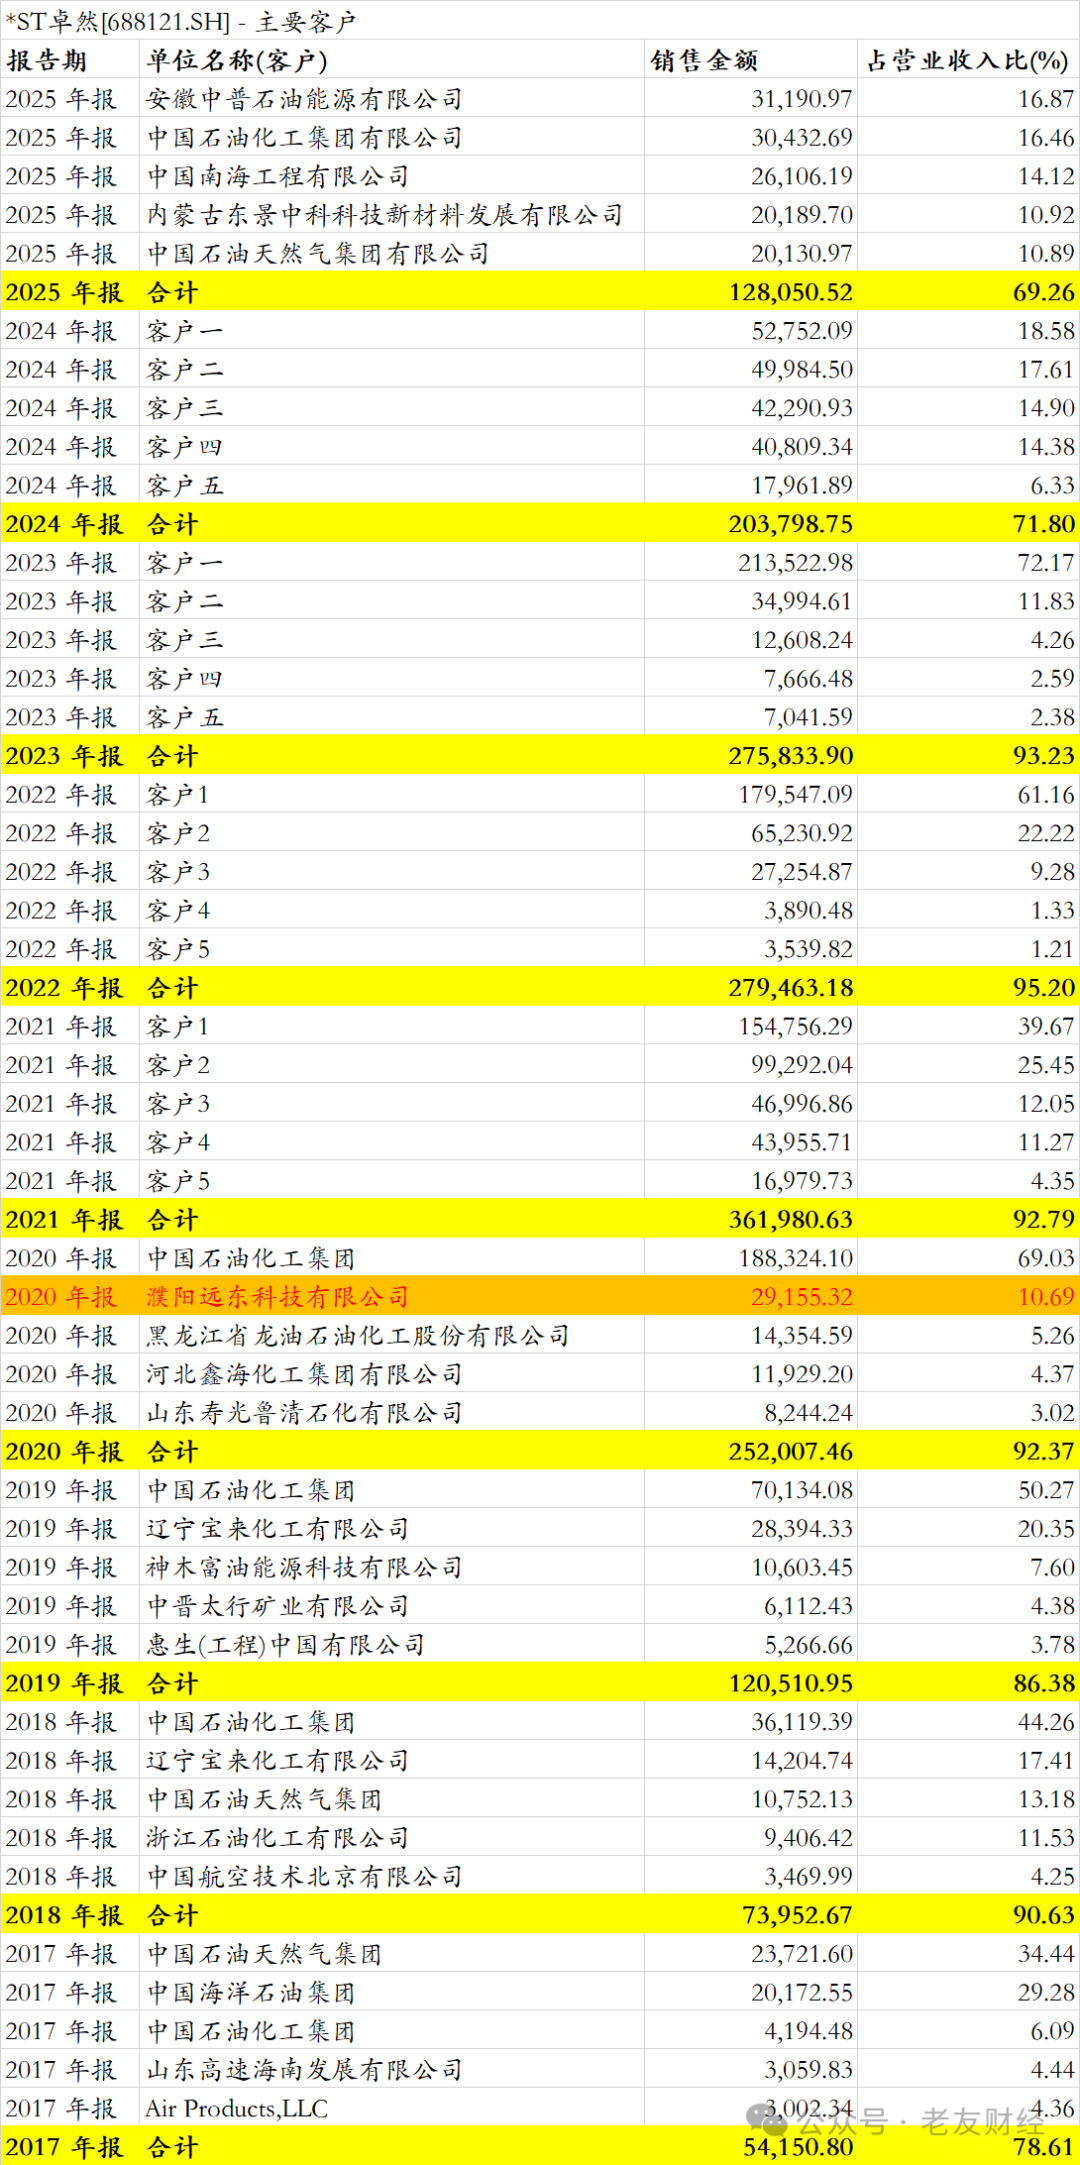Click the 报告期 column header
1080x2165 pixels.
click(47, 61)
